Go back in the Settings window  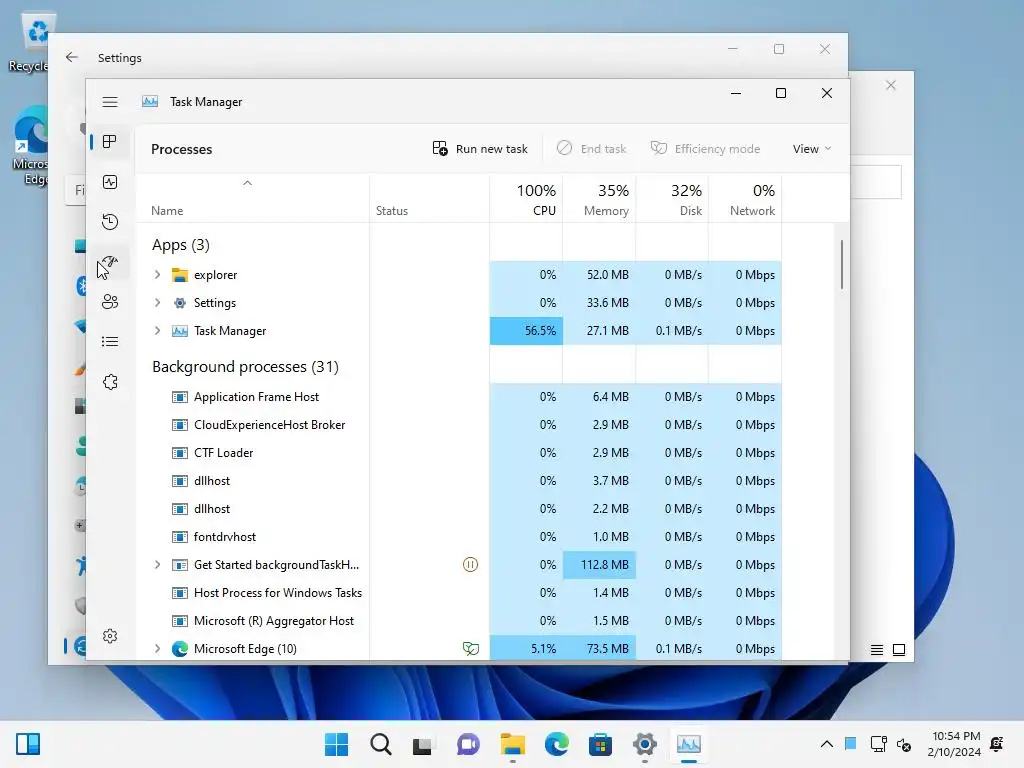pos(72,57)
